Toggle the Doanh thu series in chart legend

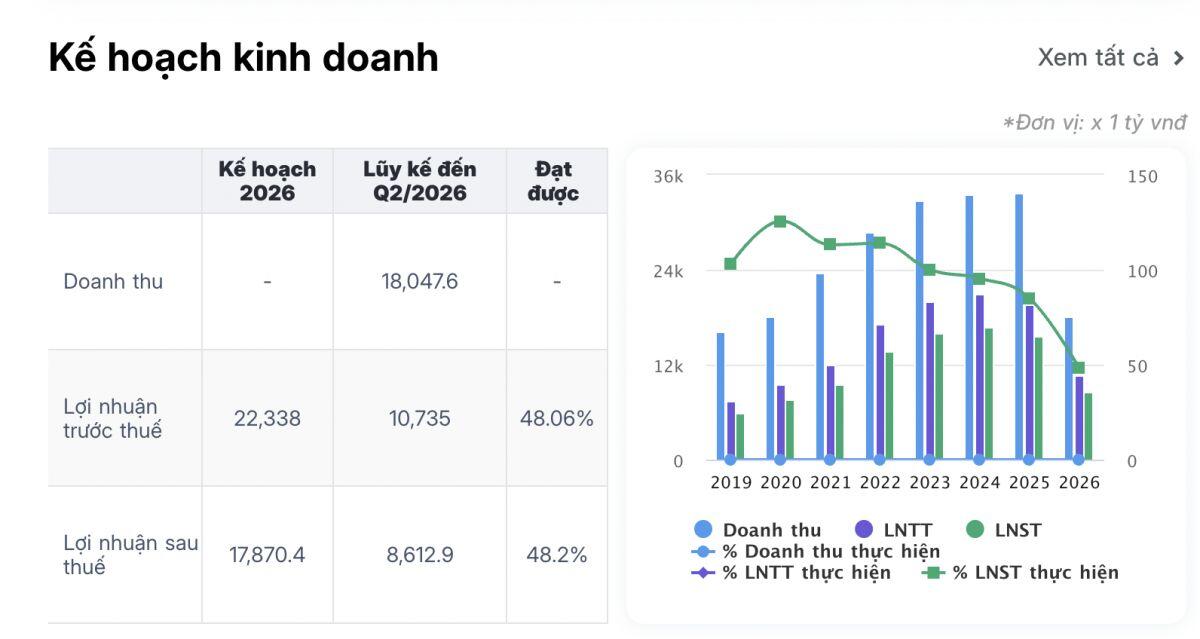[x=757, y=530]
